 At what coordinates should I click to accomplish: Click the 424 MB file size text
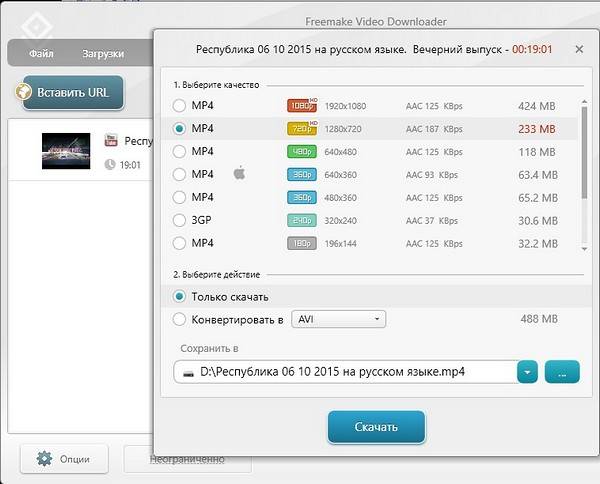click(x=536, y=106)
